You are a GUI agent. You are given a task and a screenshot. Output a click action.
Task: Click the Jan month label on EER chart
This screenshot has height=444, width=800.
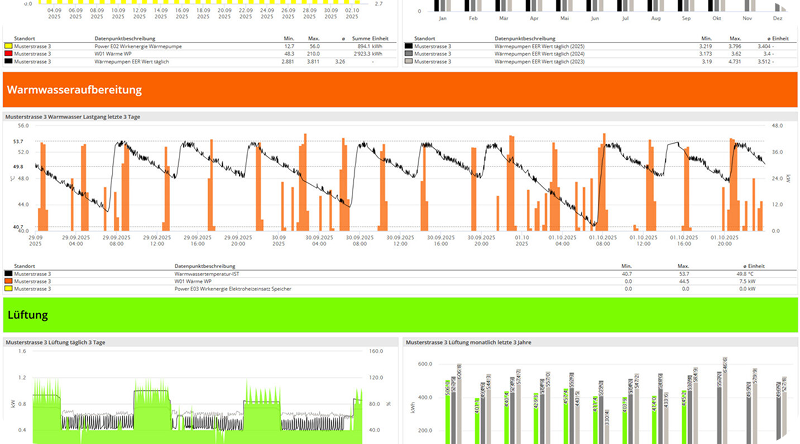[x=442, y=18]
